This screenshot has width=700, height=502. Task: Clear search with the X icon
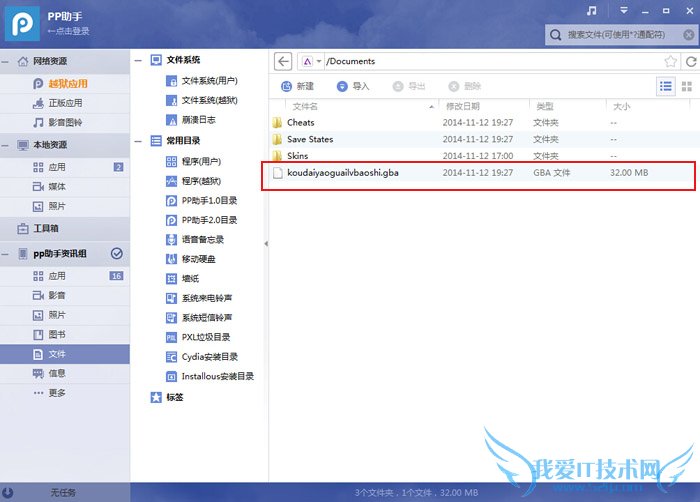pos(689,35)
